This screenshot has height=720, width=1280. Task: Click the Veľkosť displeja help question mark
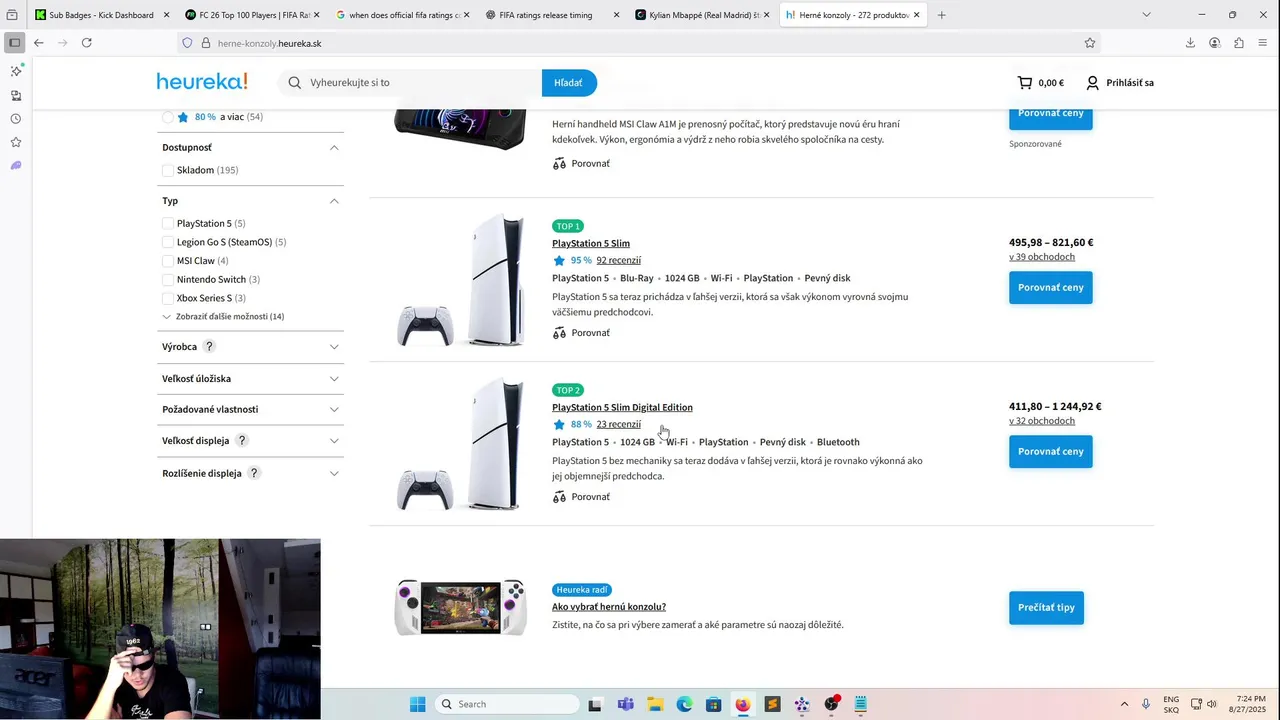[x=242, y=440]
